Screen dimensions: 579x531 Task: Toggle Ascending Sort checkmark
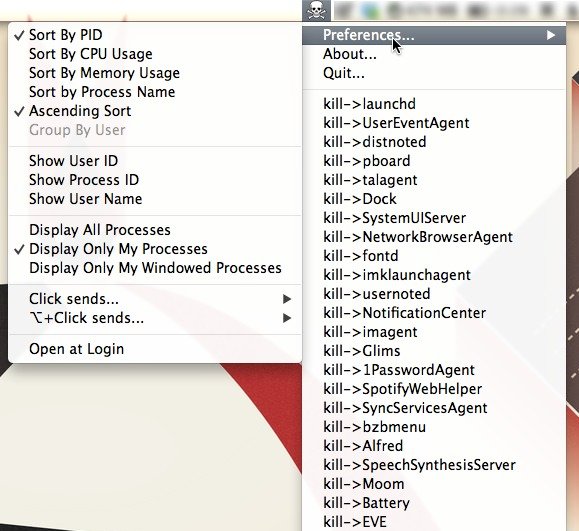(x=155, y=111)
